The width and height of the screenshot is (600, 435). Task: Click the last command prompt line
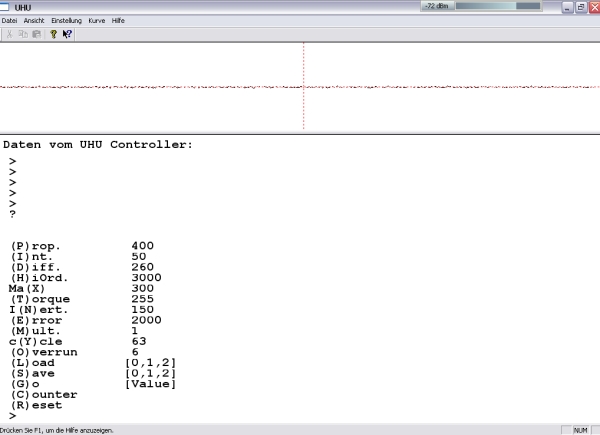[x=13, y=416]
